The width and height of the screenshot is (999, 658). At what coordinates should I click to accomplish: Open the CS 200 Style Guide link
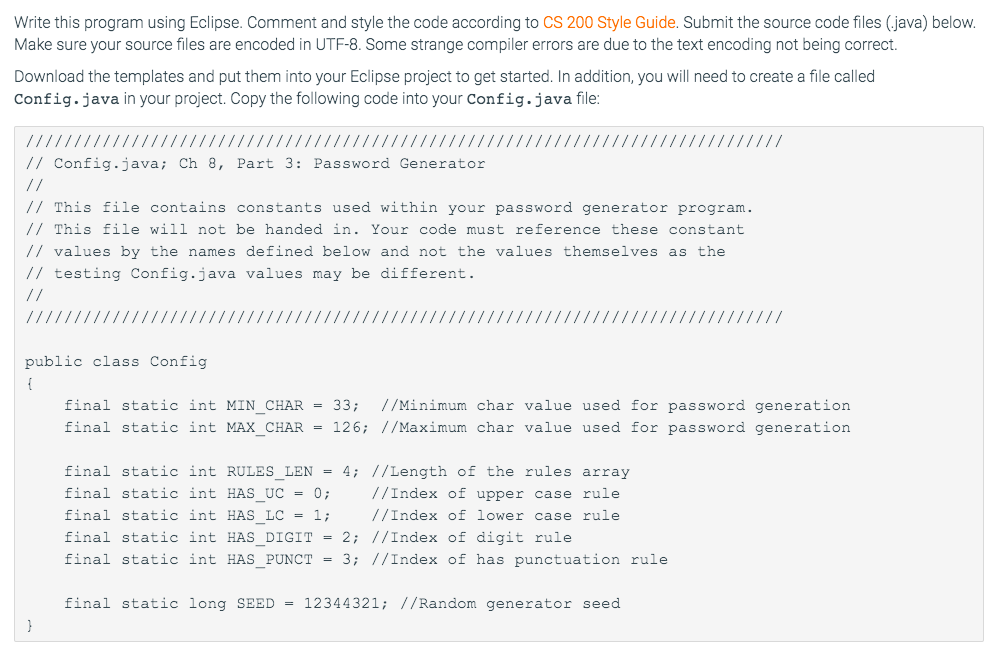tap(608, 23)
